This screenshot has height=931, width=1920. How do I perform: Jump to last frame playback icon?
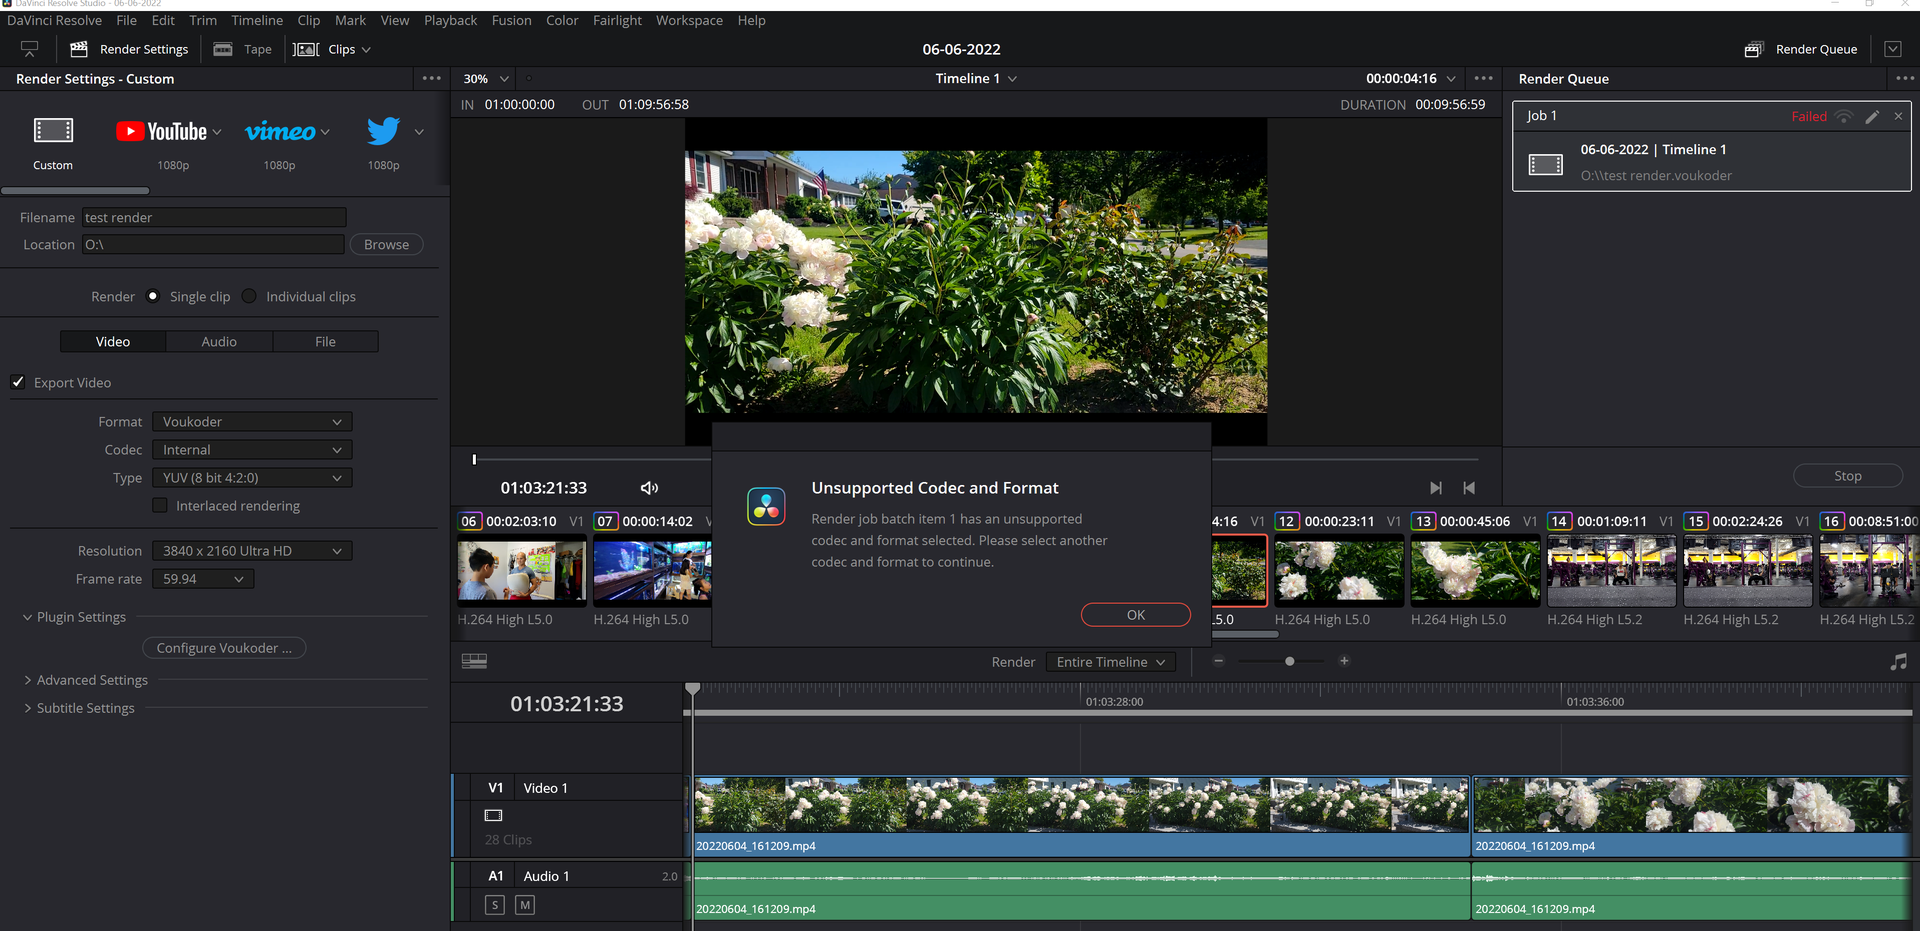coord(1435,488)
